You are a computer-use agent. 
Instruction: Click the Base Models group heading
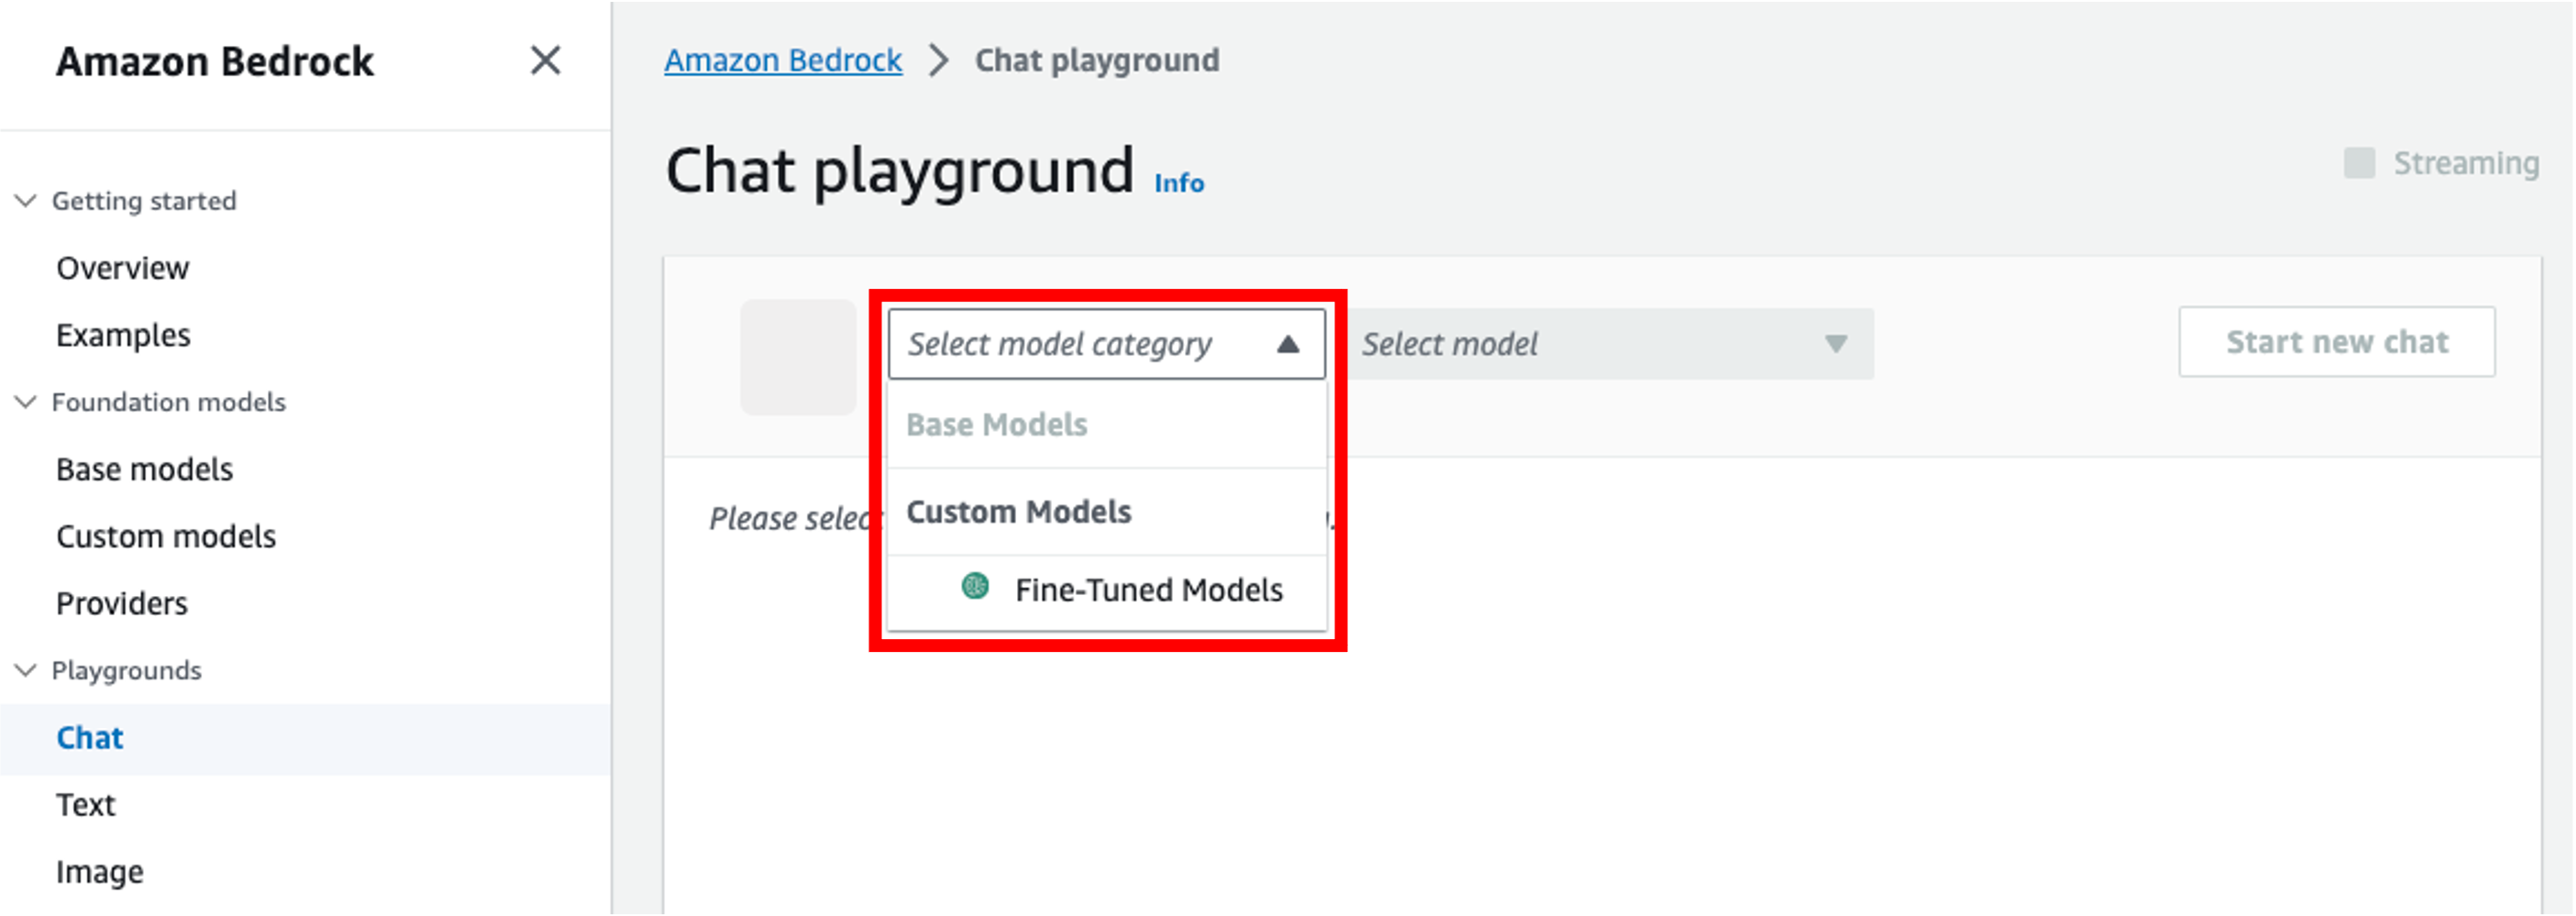[996, 425]
